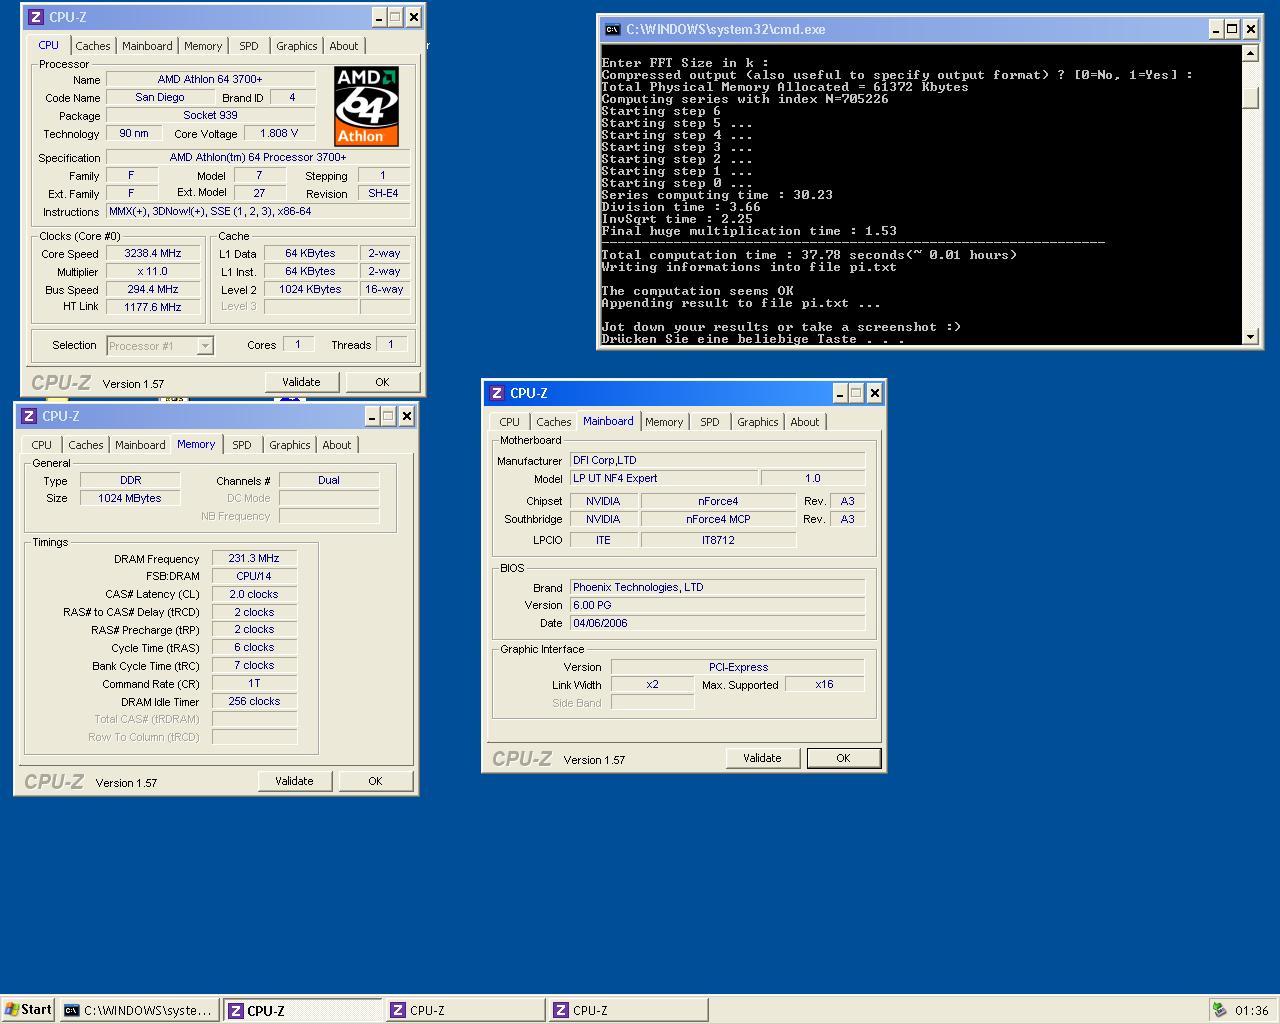Click the AMD Athlon 64 logo image
The height and width of the screenshot is (1024, 1280).
[366, 106]
